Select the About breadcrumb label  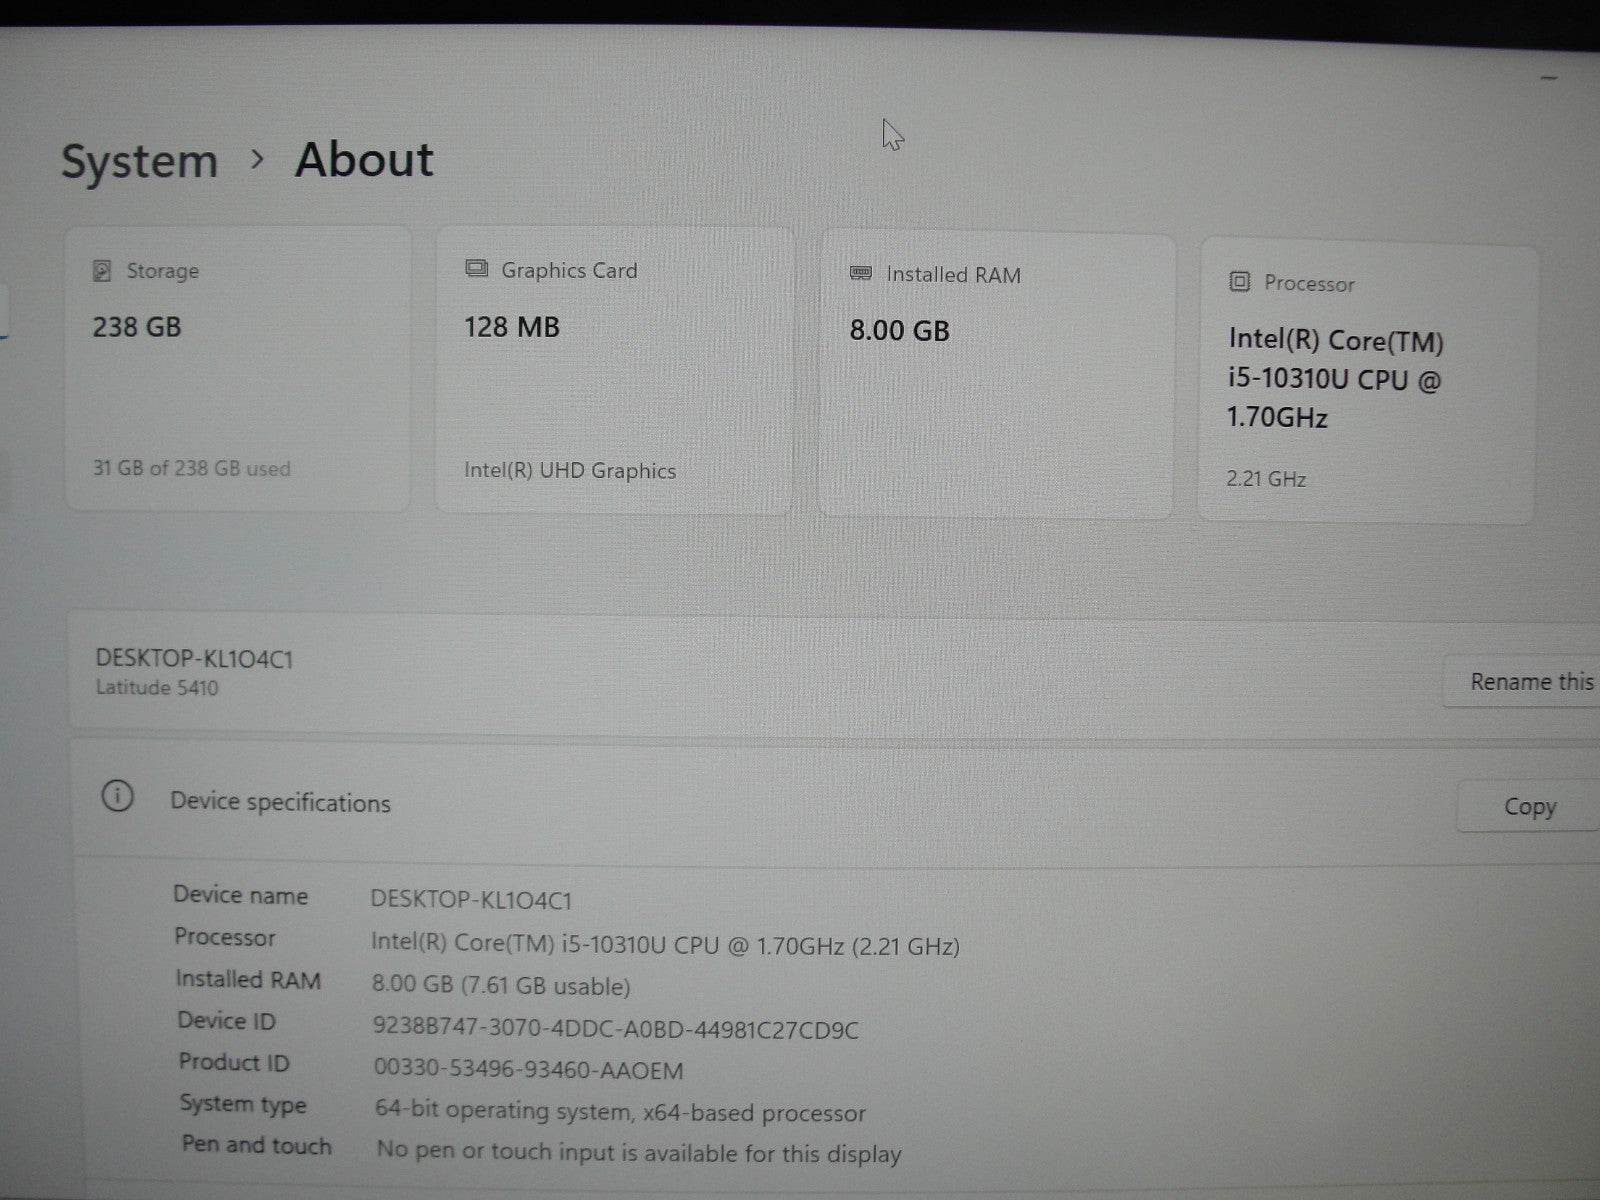363,159
